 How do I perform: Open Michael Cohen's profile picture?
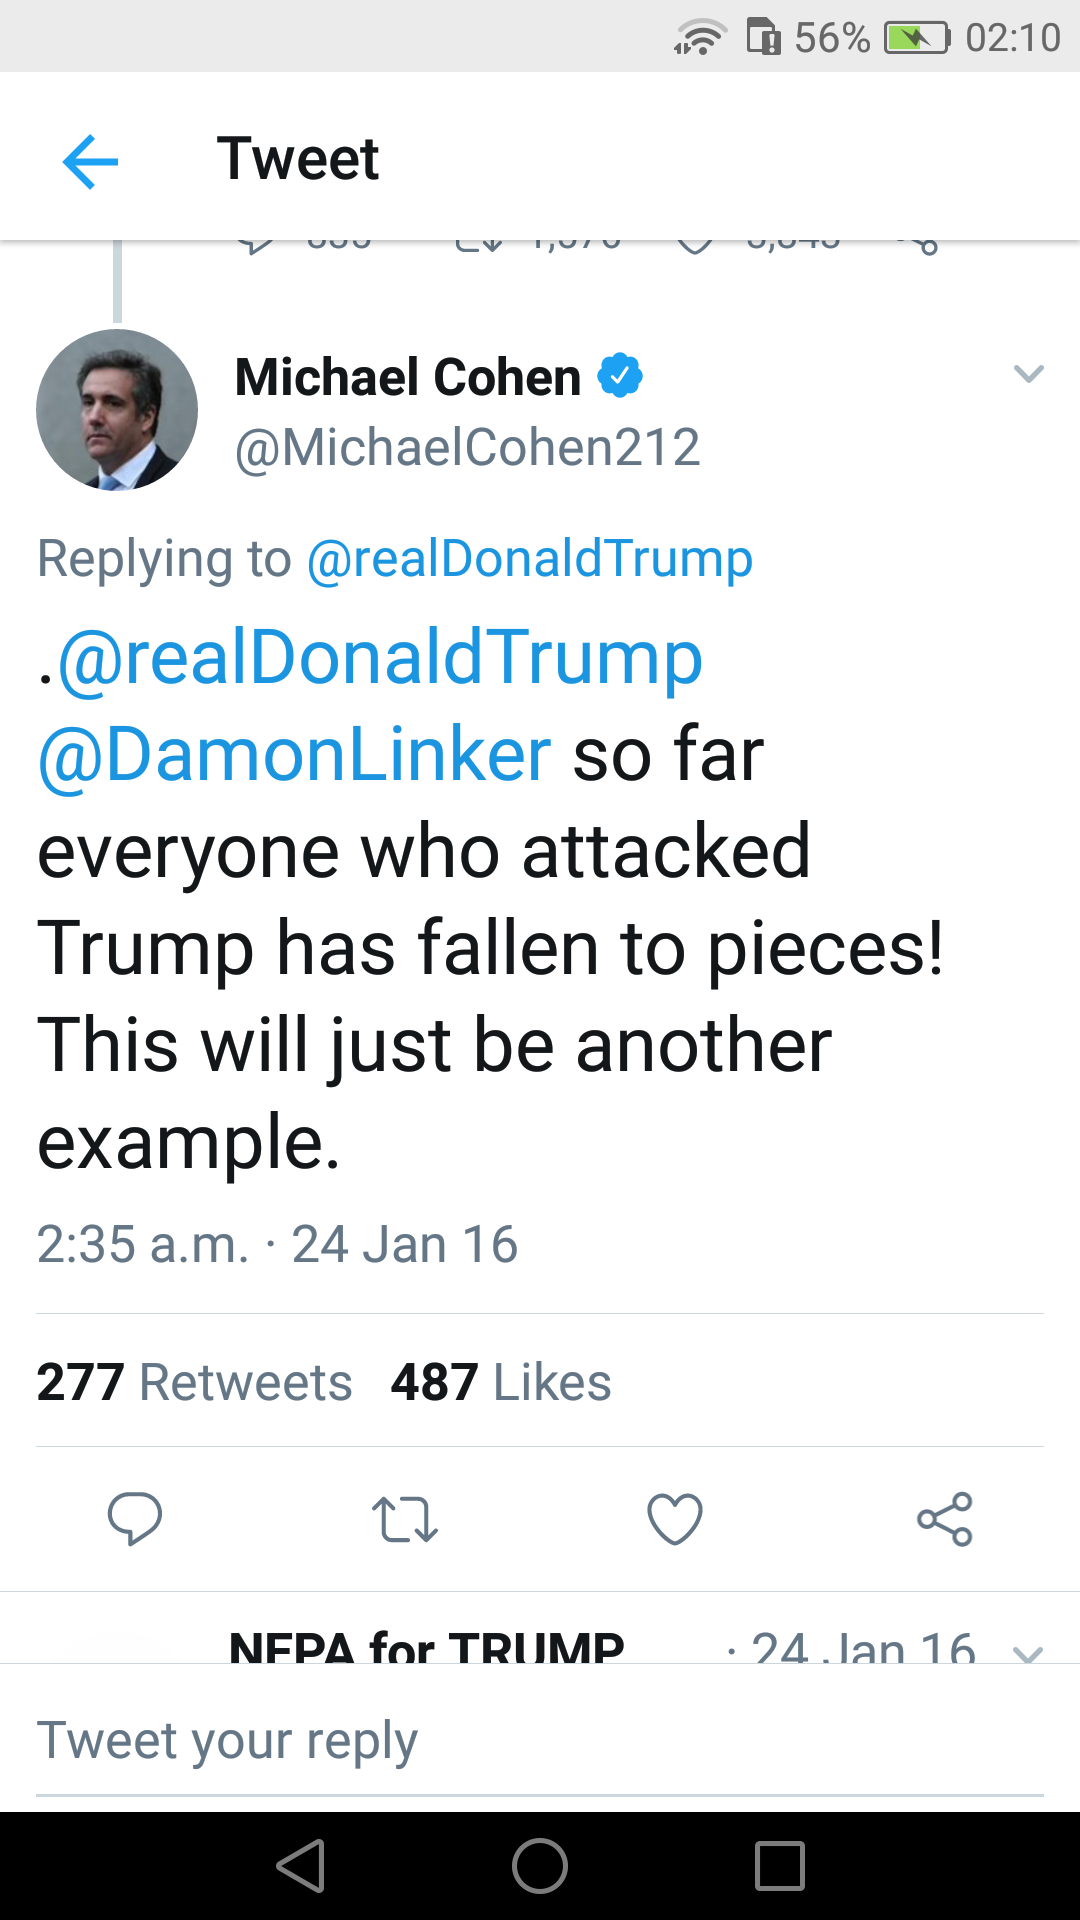tap(117, 410)
